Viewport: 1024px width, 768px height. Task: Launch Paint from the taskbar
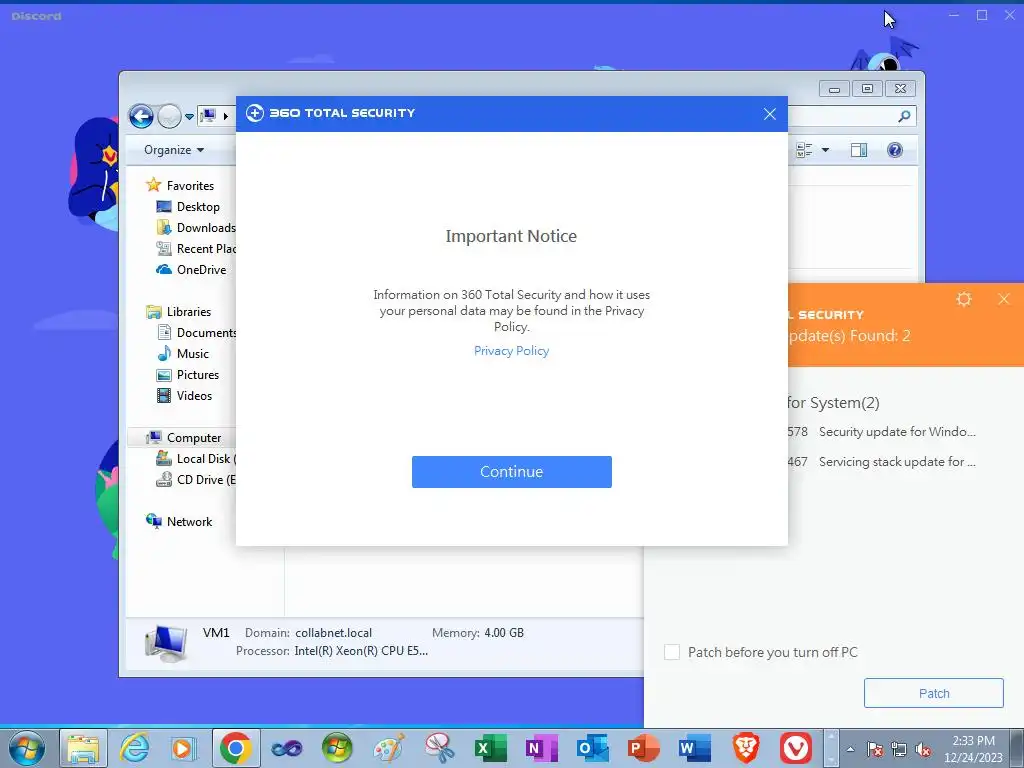coord(389,748)
